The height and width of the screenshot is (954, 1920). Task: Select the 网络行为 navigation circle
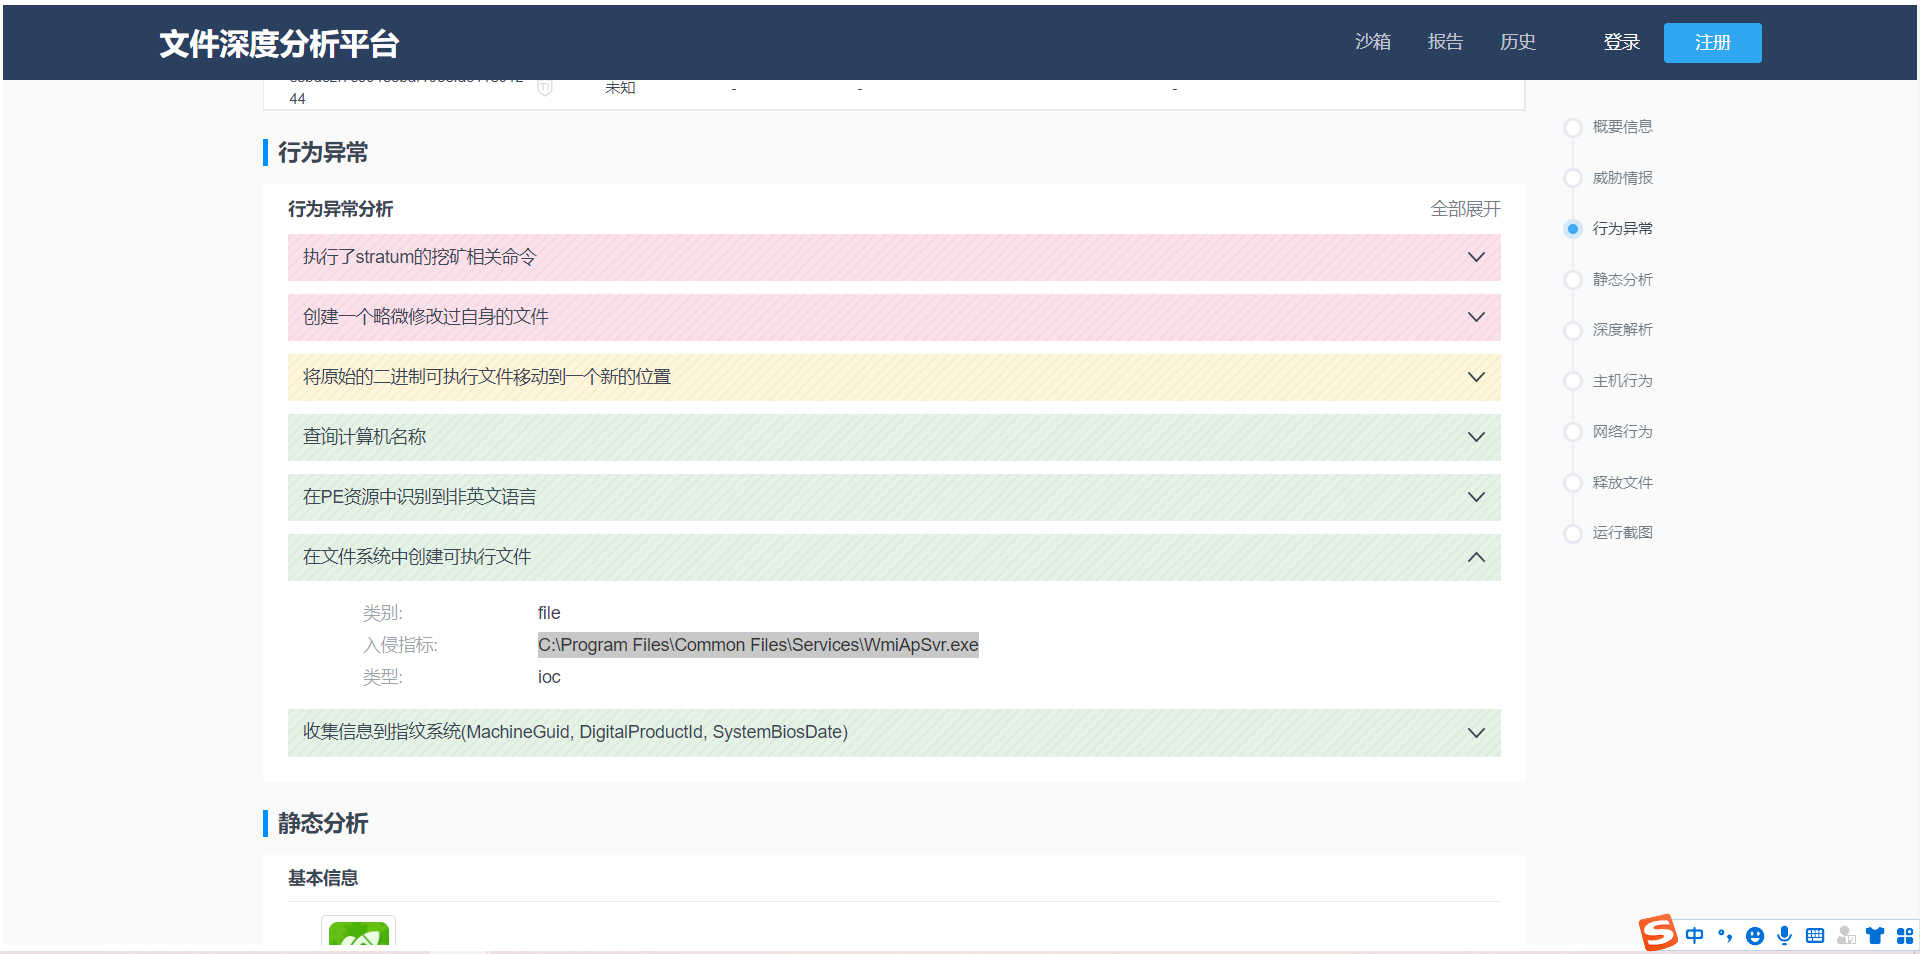coord(1572,432)
